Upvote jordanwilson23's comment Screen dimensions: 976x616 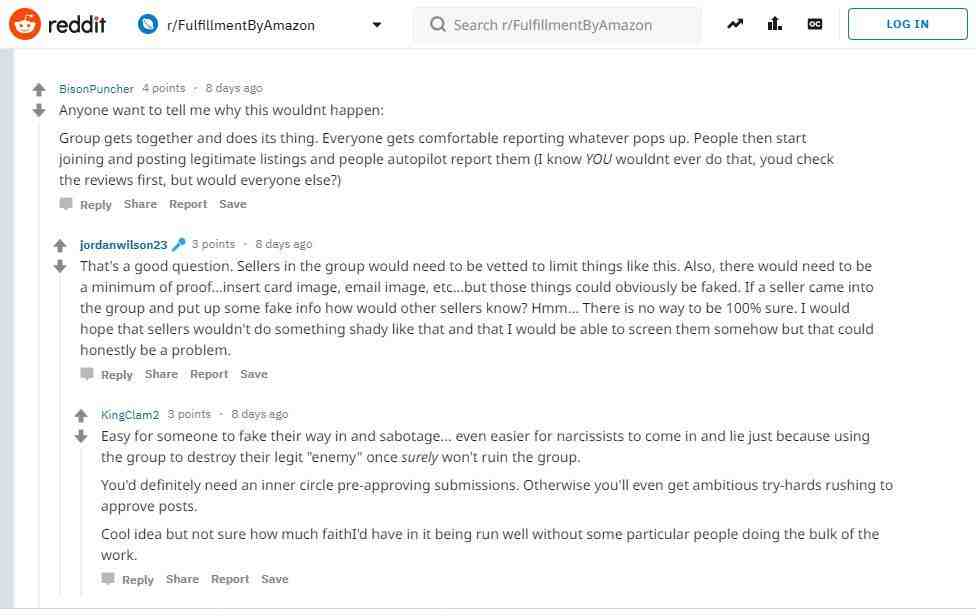click(x=60, y=246)
